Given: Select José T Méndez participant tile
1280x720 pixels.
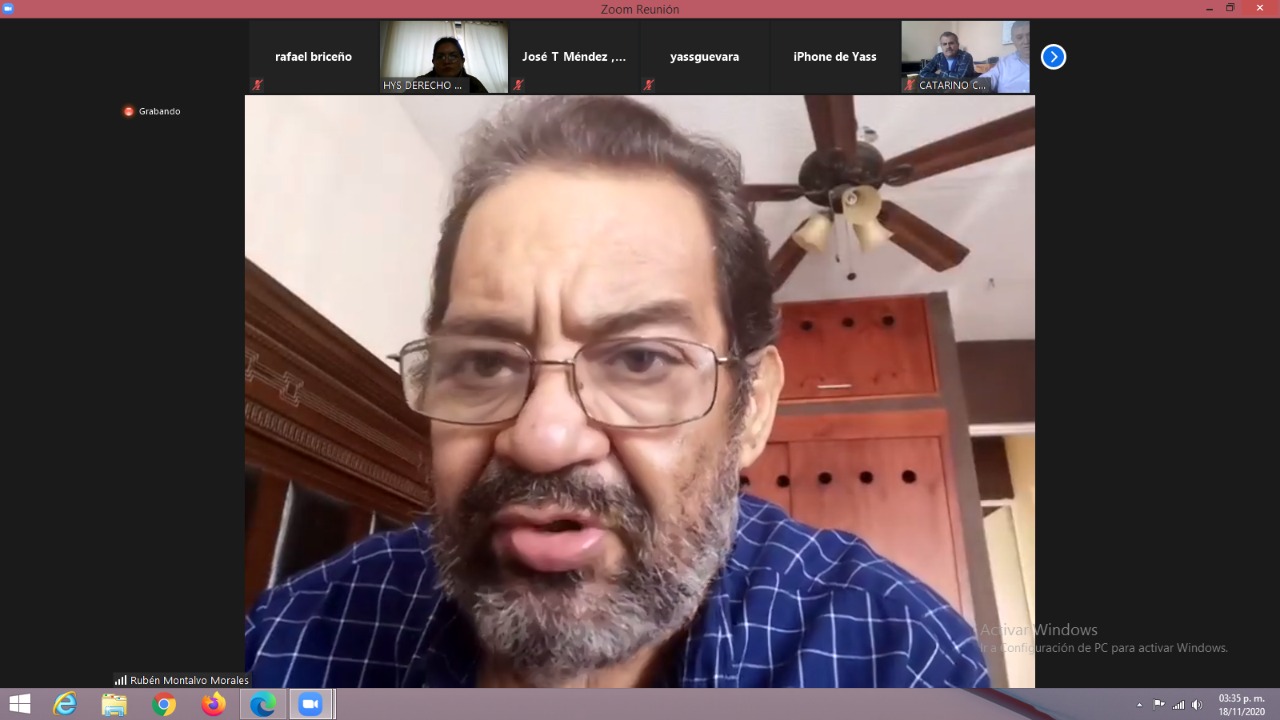Looking at the screenshot, I should (x=574, y=57).
